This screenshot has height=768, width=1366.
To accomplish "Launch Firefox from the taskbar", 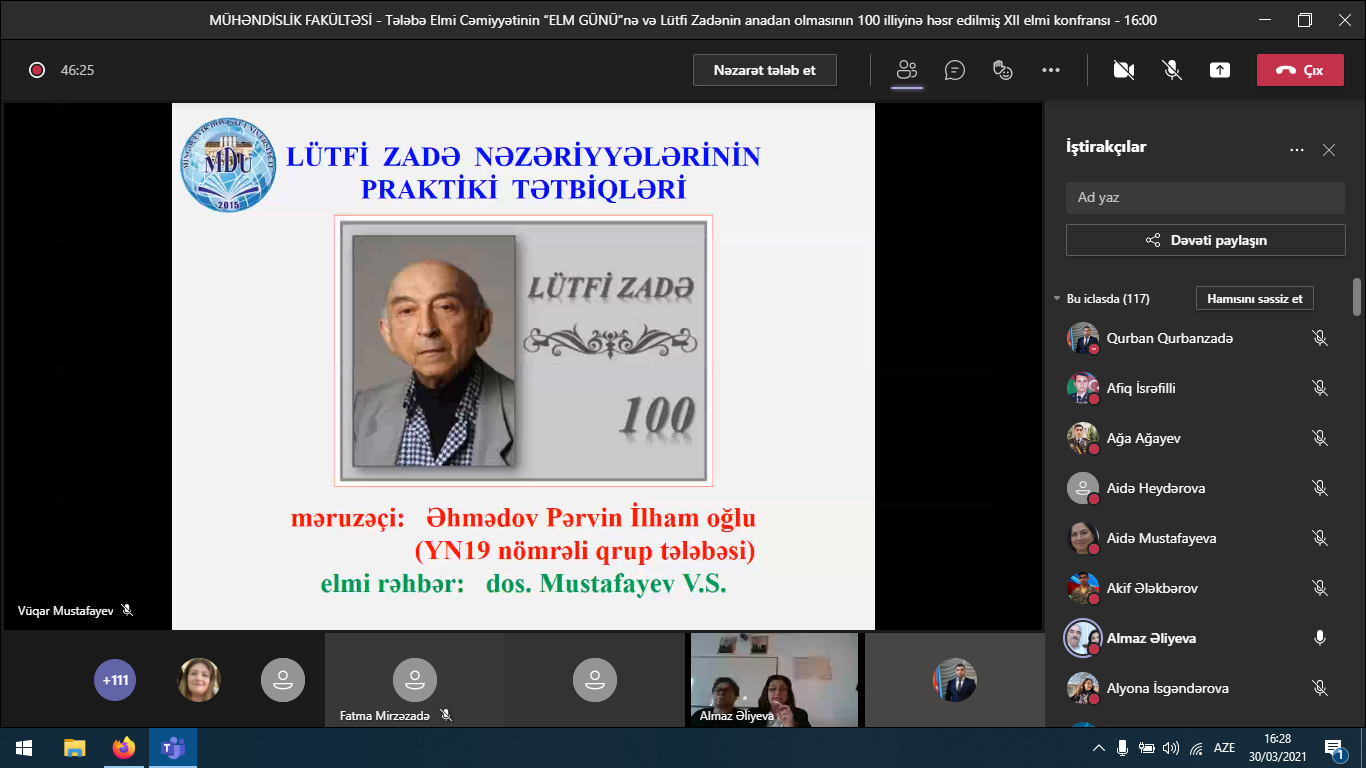I will pos(124,748).
